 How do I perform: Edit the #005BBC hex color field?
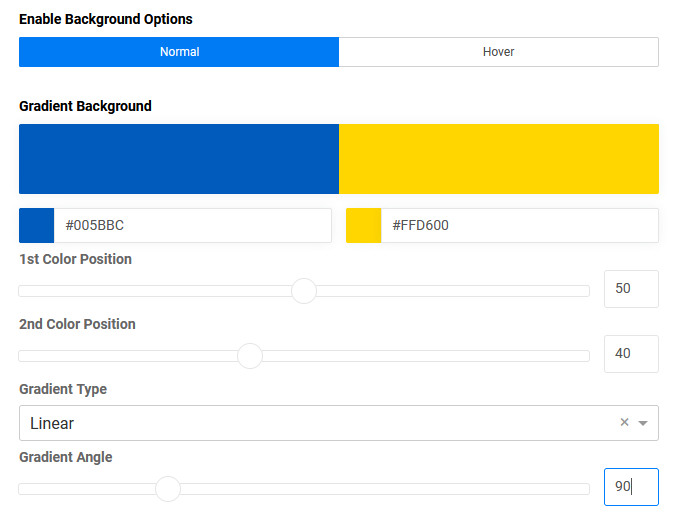192,226
